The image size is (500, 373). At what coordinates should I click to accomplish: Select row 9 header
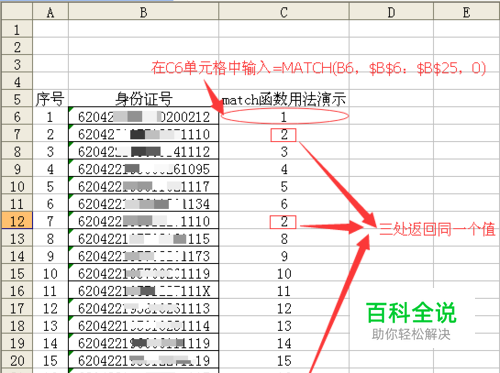click(x=17, y=169)
